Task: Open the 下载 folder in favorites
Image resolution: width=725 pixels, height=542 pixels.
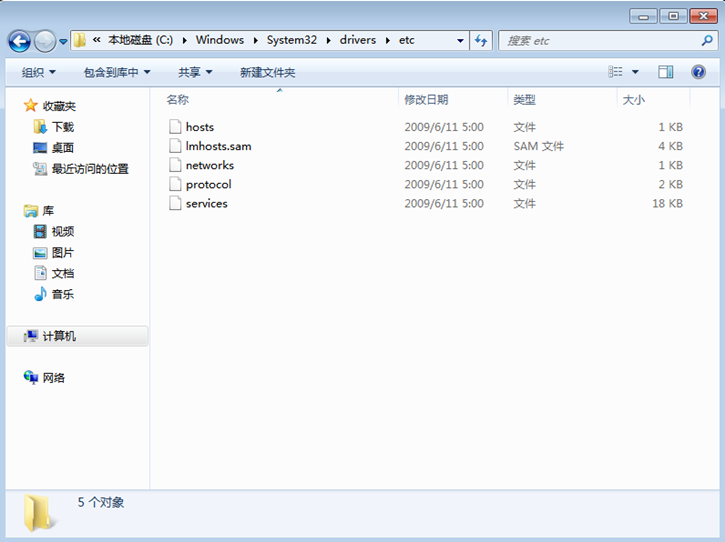Action: (x=62, y=127)
